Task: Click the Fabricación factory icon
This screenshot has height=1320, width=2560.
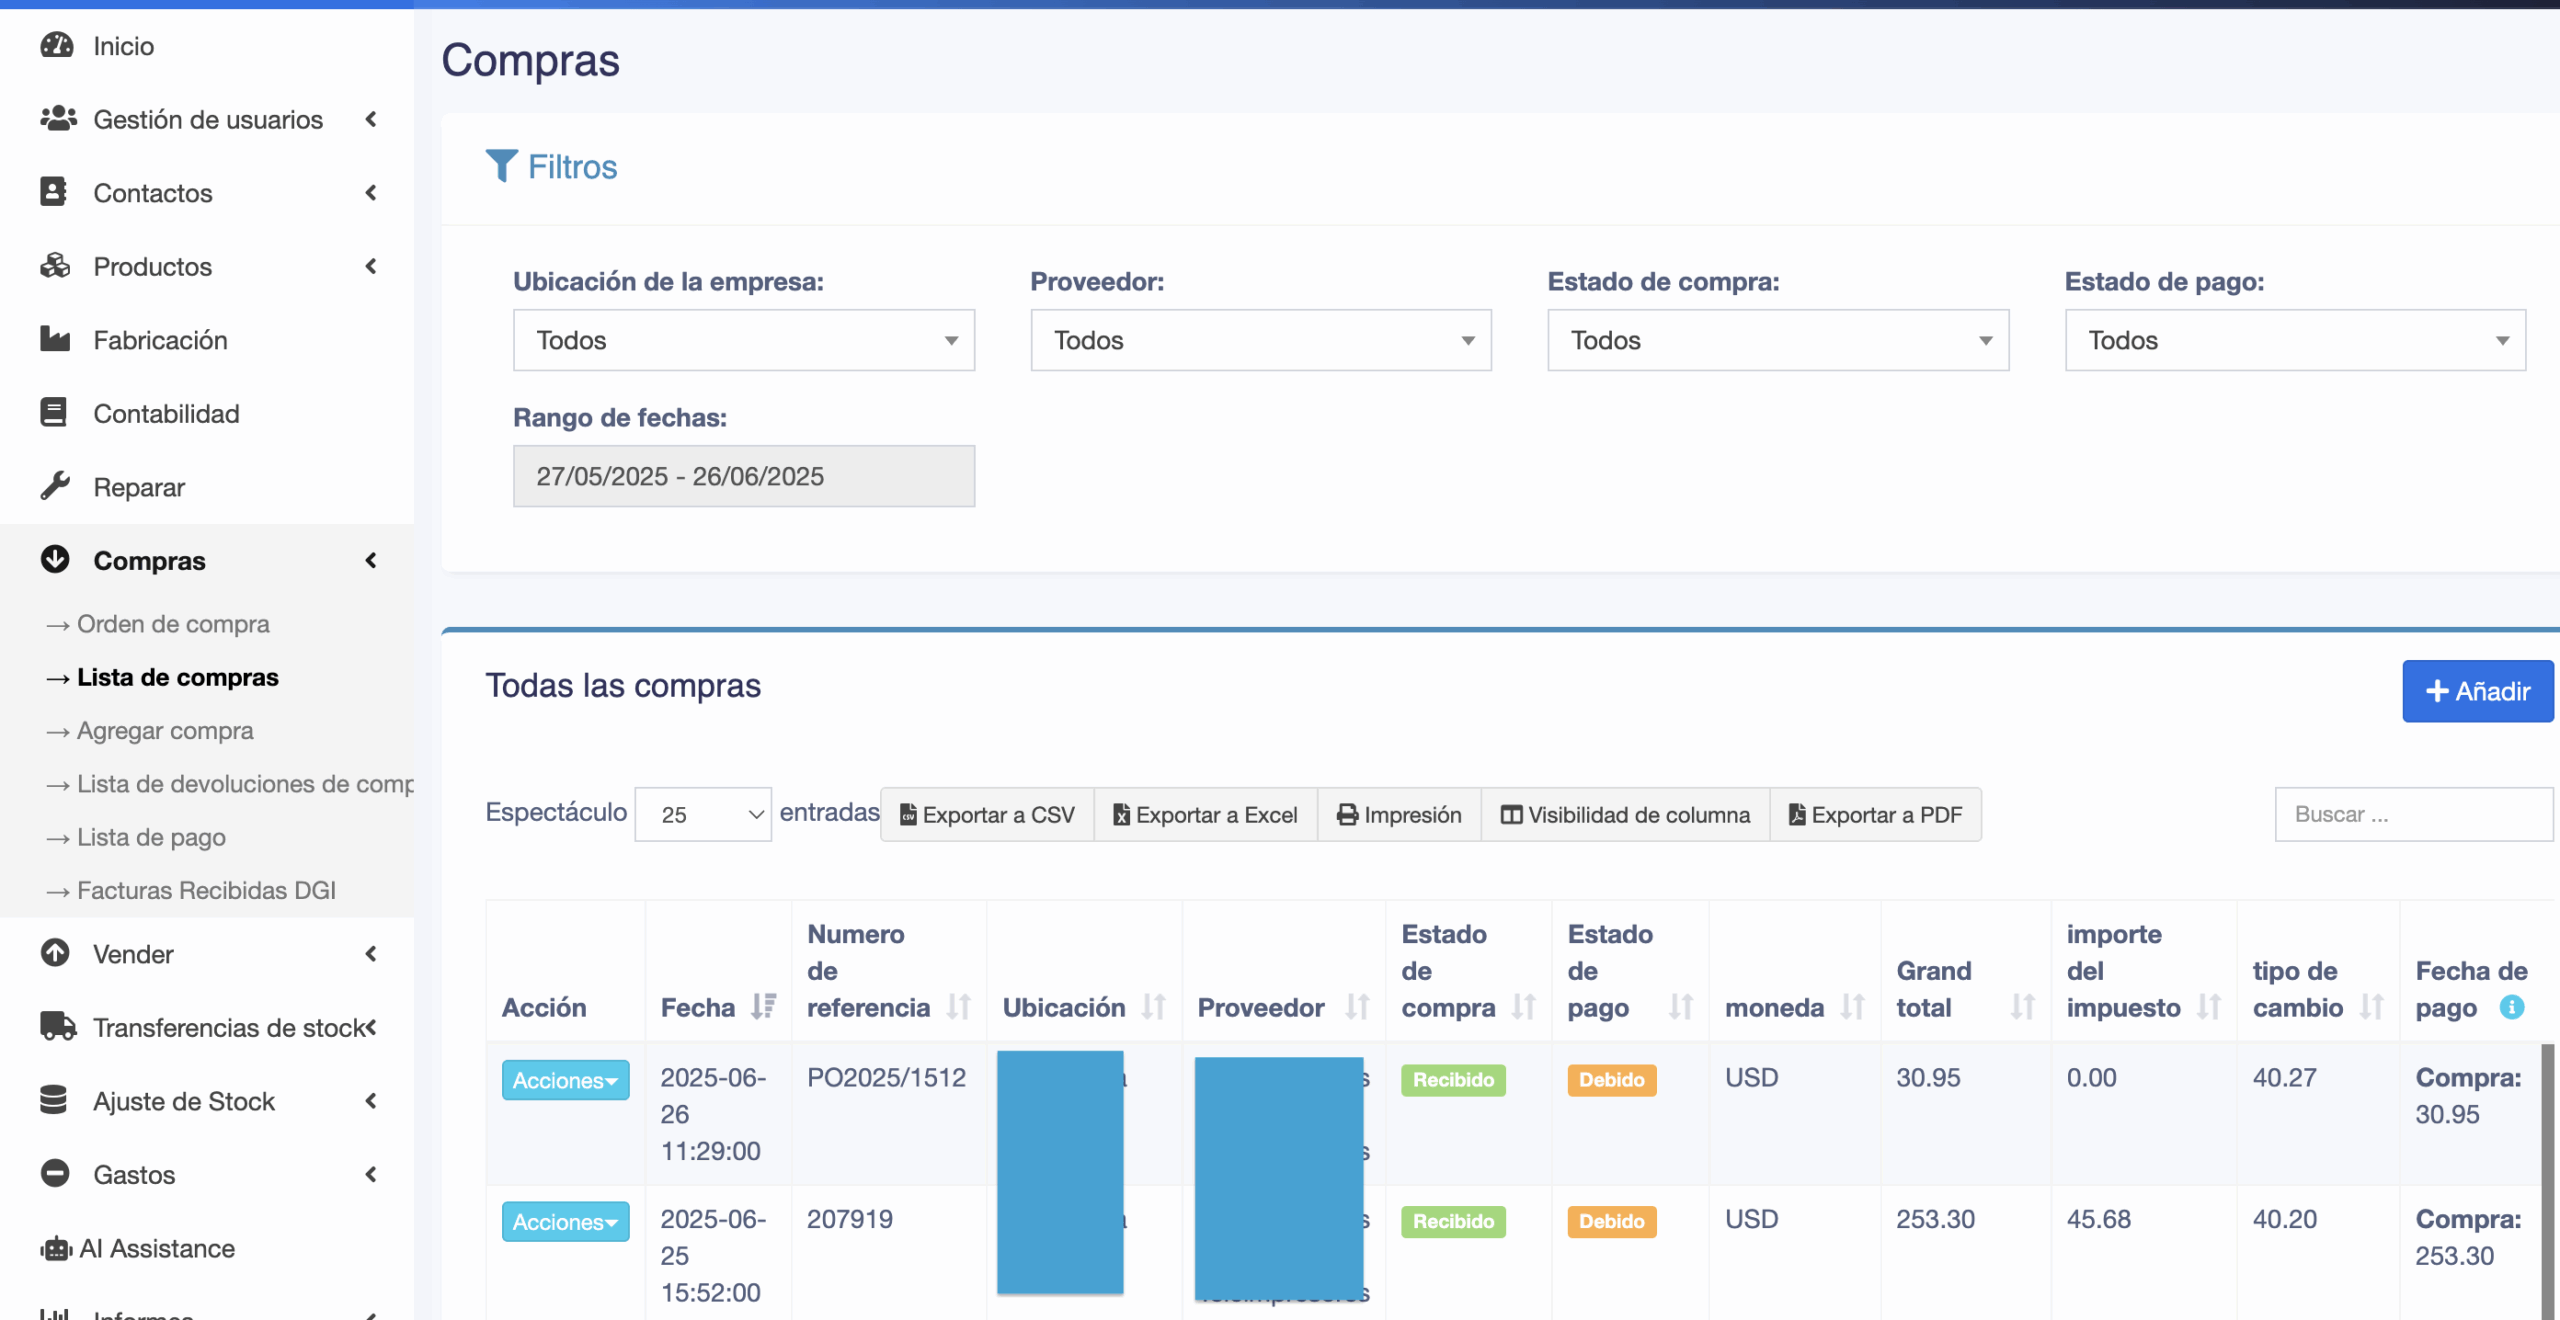Action: click(x=55, y=339)
